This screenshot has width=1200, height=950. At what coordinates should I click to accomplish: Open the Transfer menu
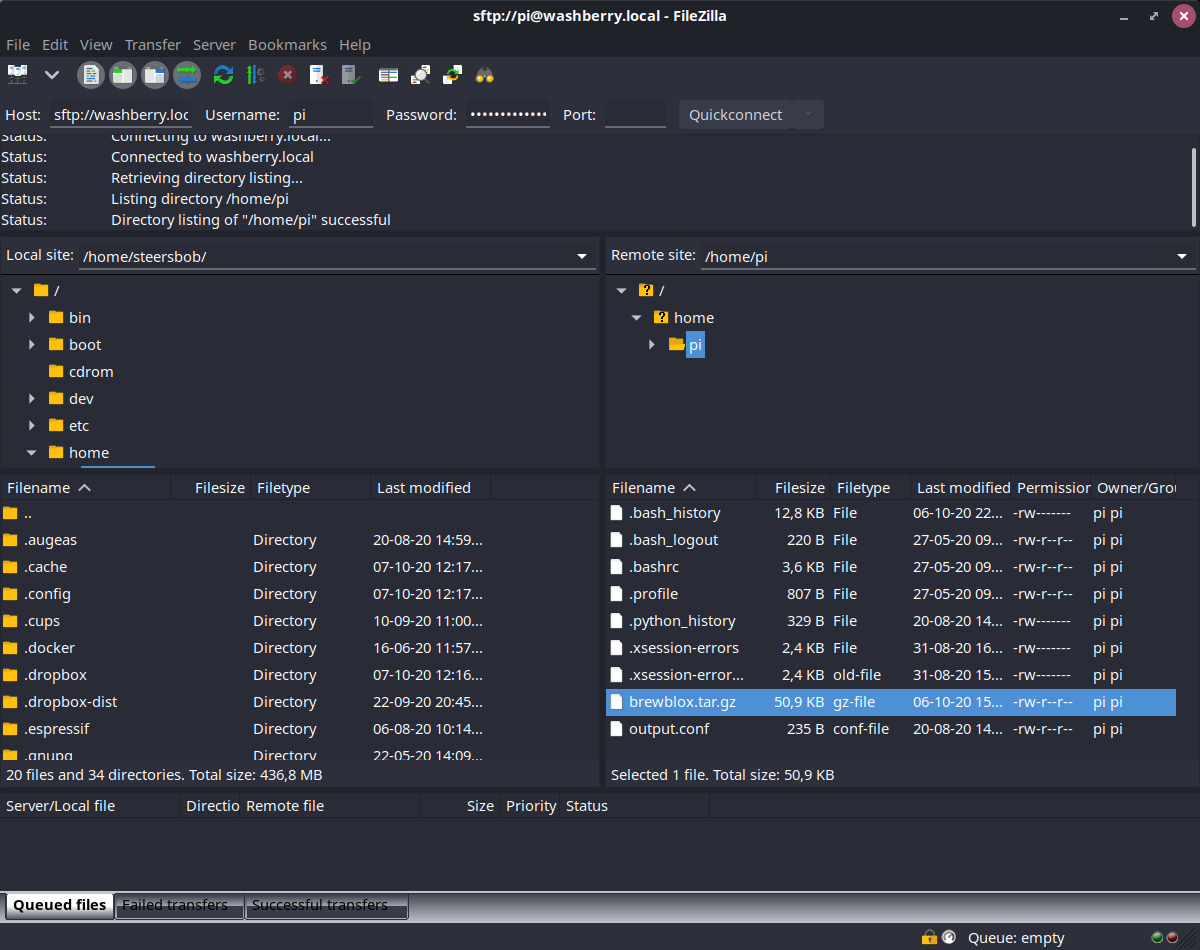click(153, 44)
